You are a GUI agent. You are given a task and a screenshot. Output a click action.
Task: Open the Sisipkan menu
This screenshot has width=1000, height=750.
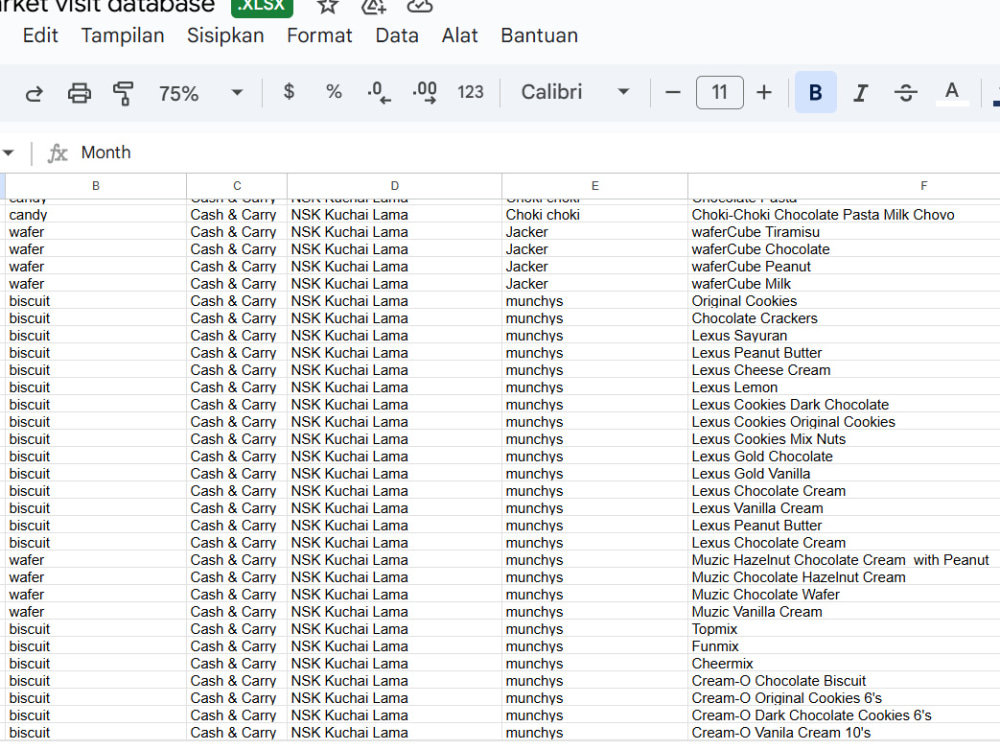point(225,35)
